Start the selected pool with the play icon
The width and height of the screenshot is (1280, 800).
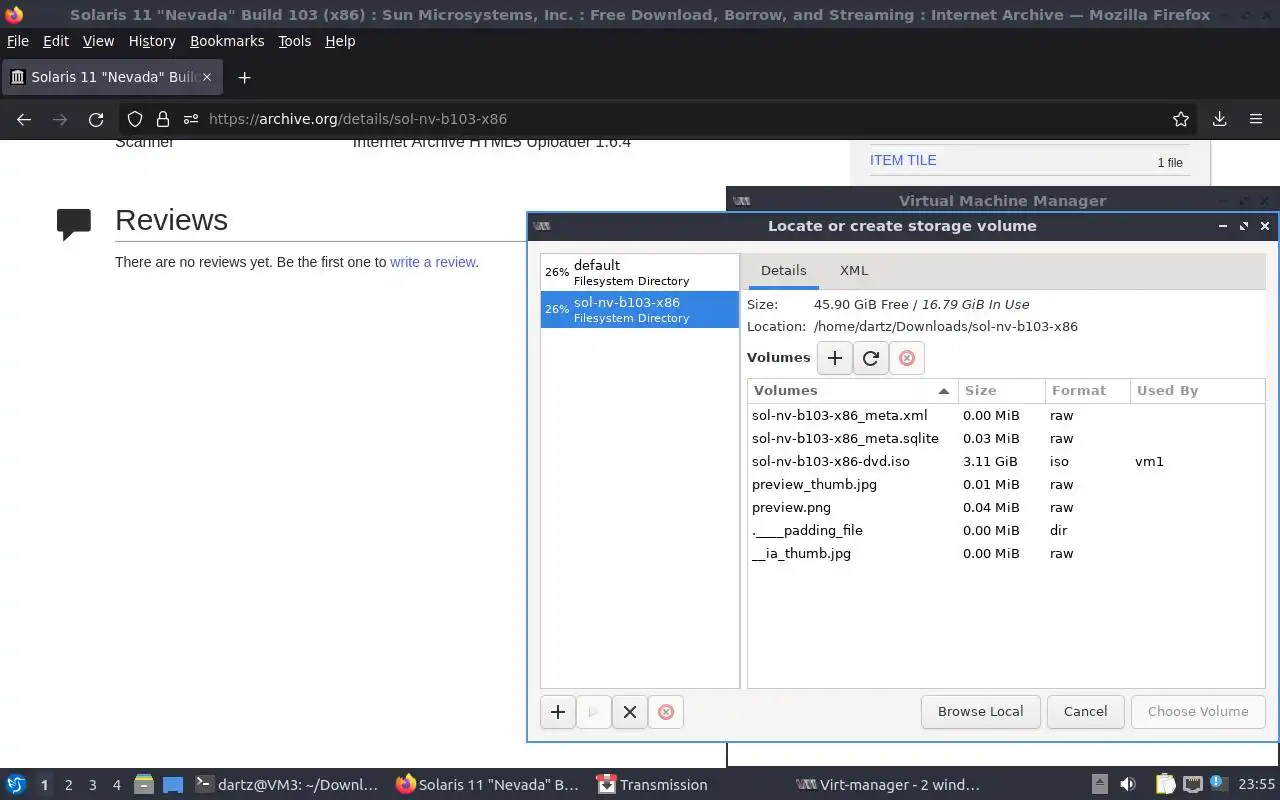tap(594, 712)
